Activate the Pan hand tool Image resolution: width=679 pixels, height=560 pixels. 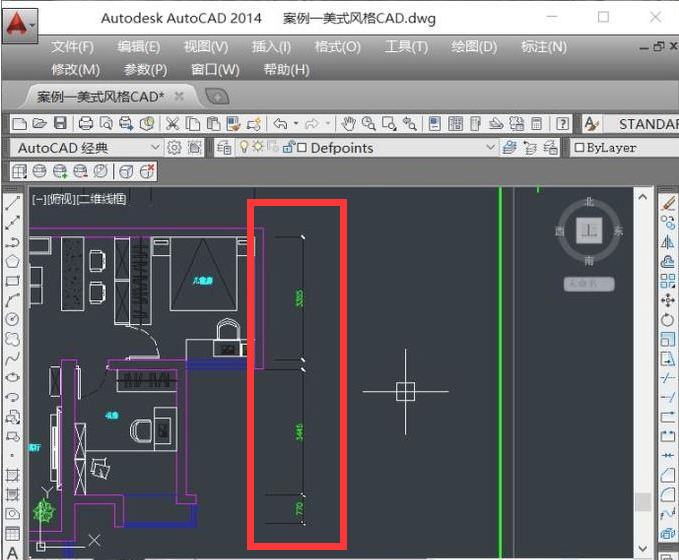click(348, 123)
